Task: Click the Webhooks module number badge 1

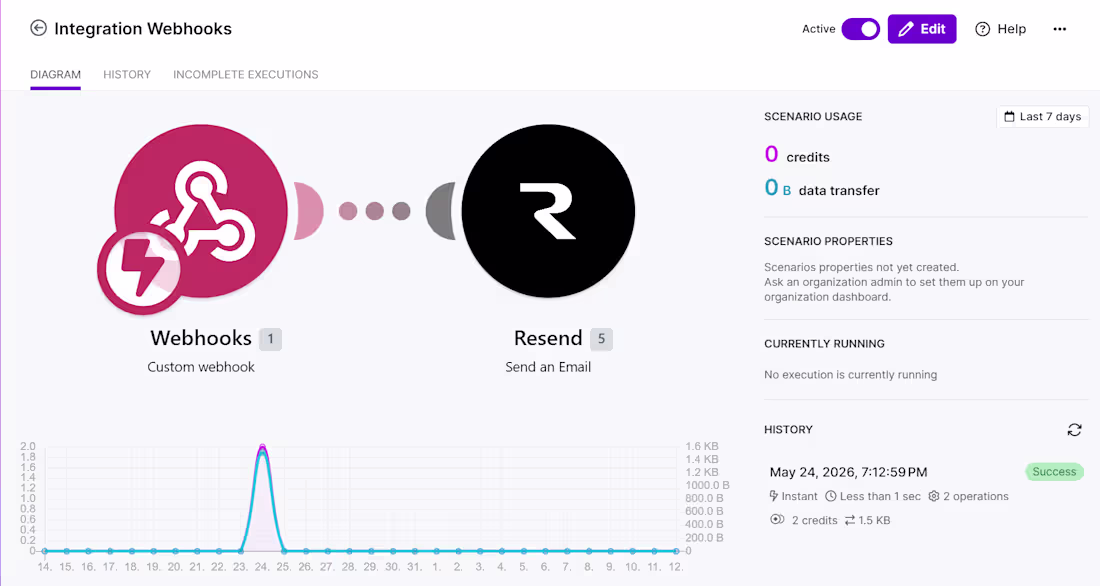Action: 270,339
